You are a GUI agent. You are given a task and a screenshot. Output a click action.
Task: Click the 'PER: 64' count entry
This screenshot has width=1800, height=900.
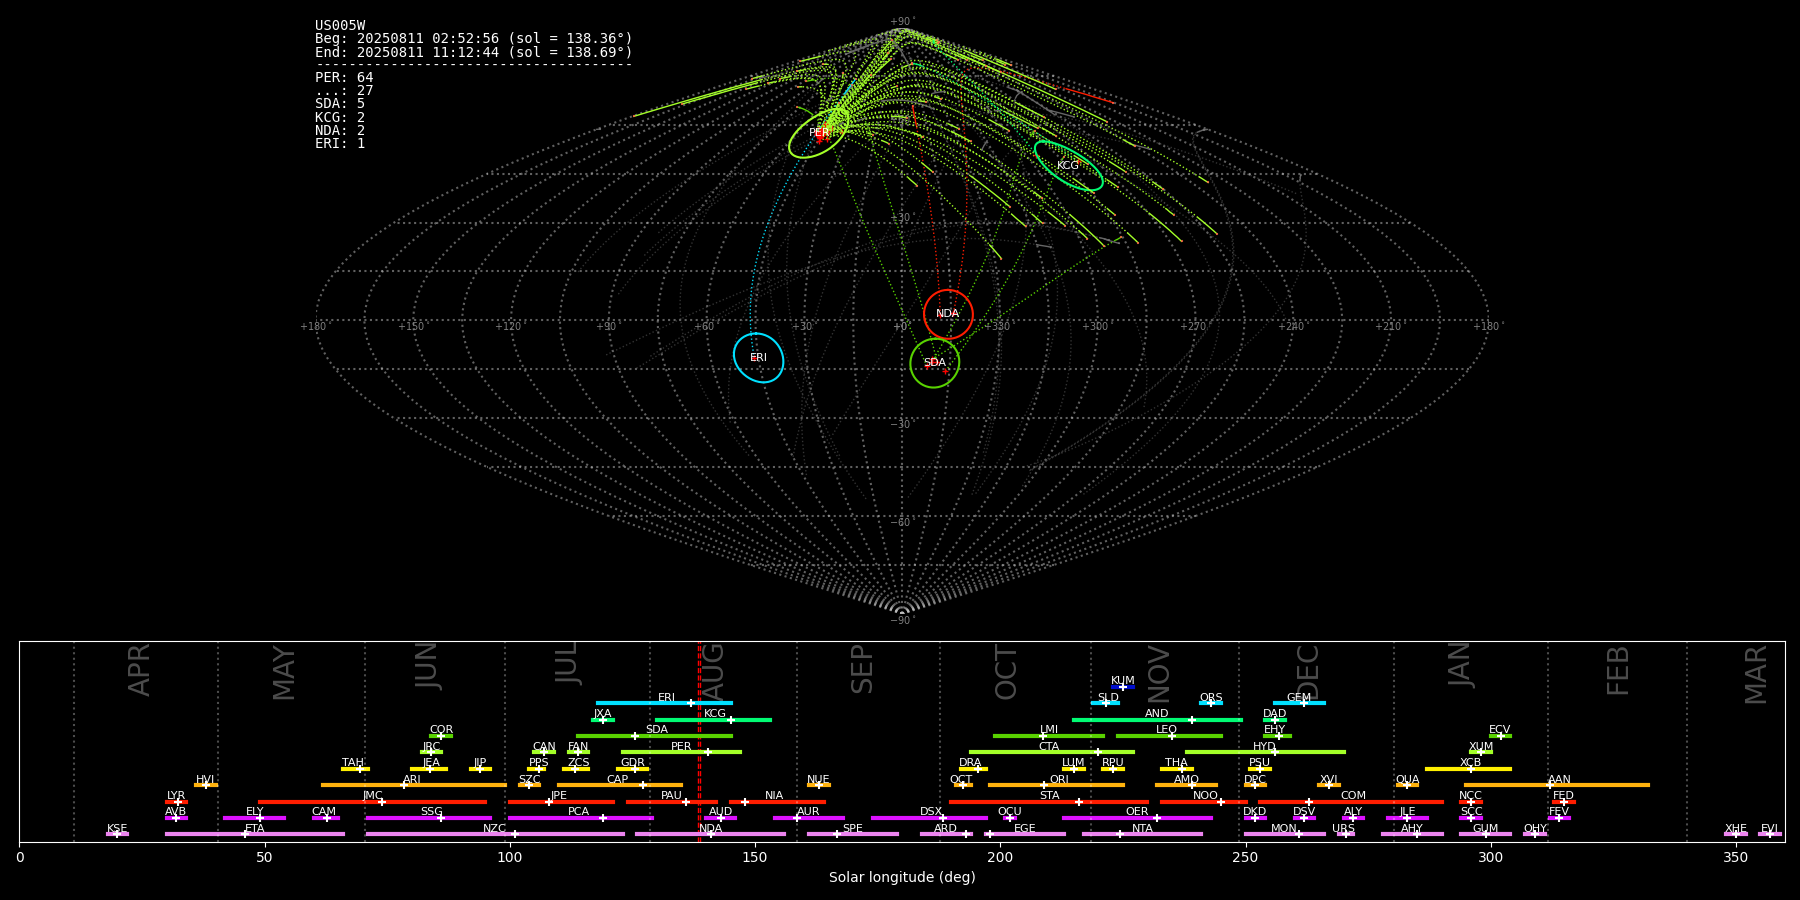(344, 77)
